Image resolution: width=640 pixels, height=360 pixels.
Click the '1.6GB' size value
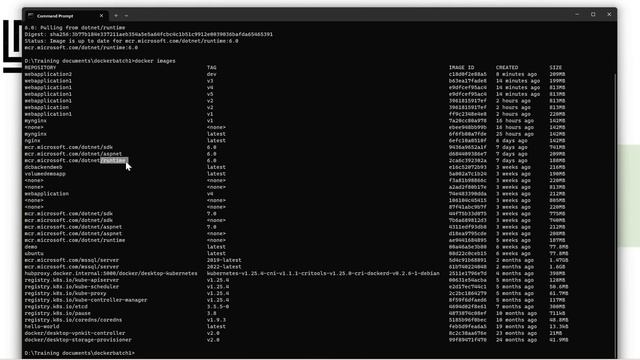pos(557,267)
